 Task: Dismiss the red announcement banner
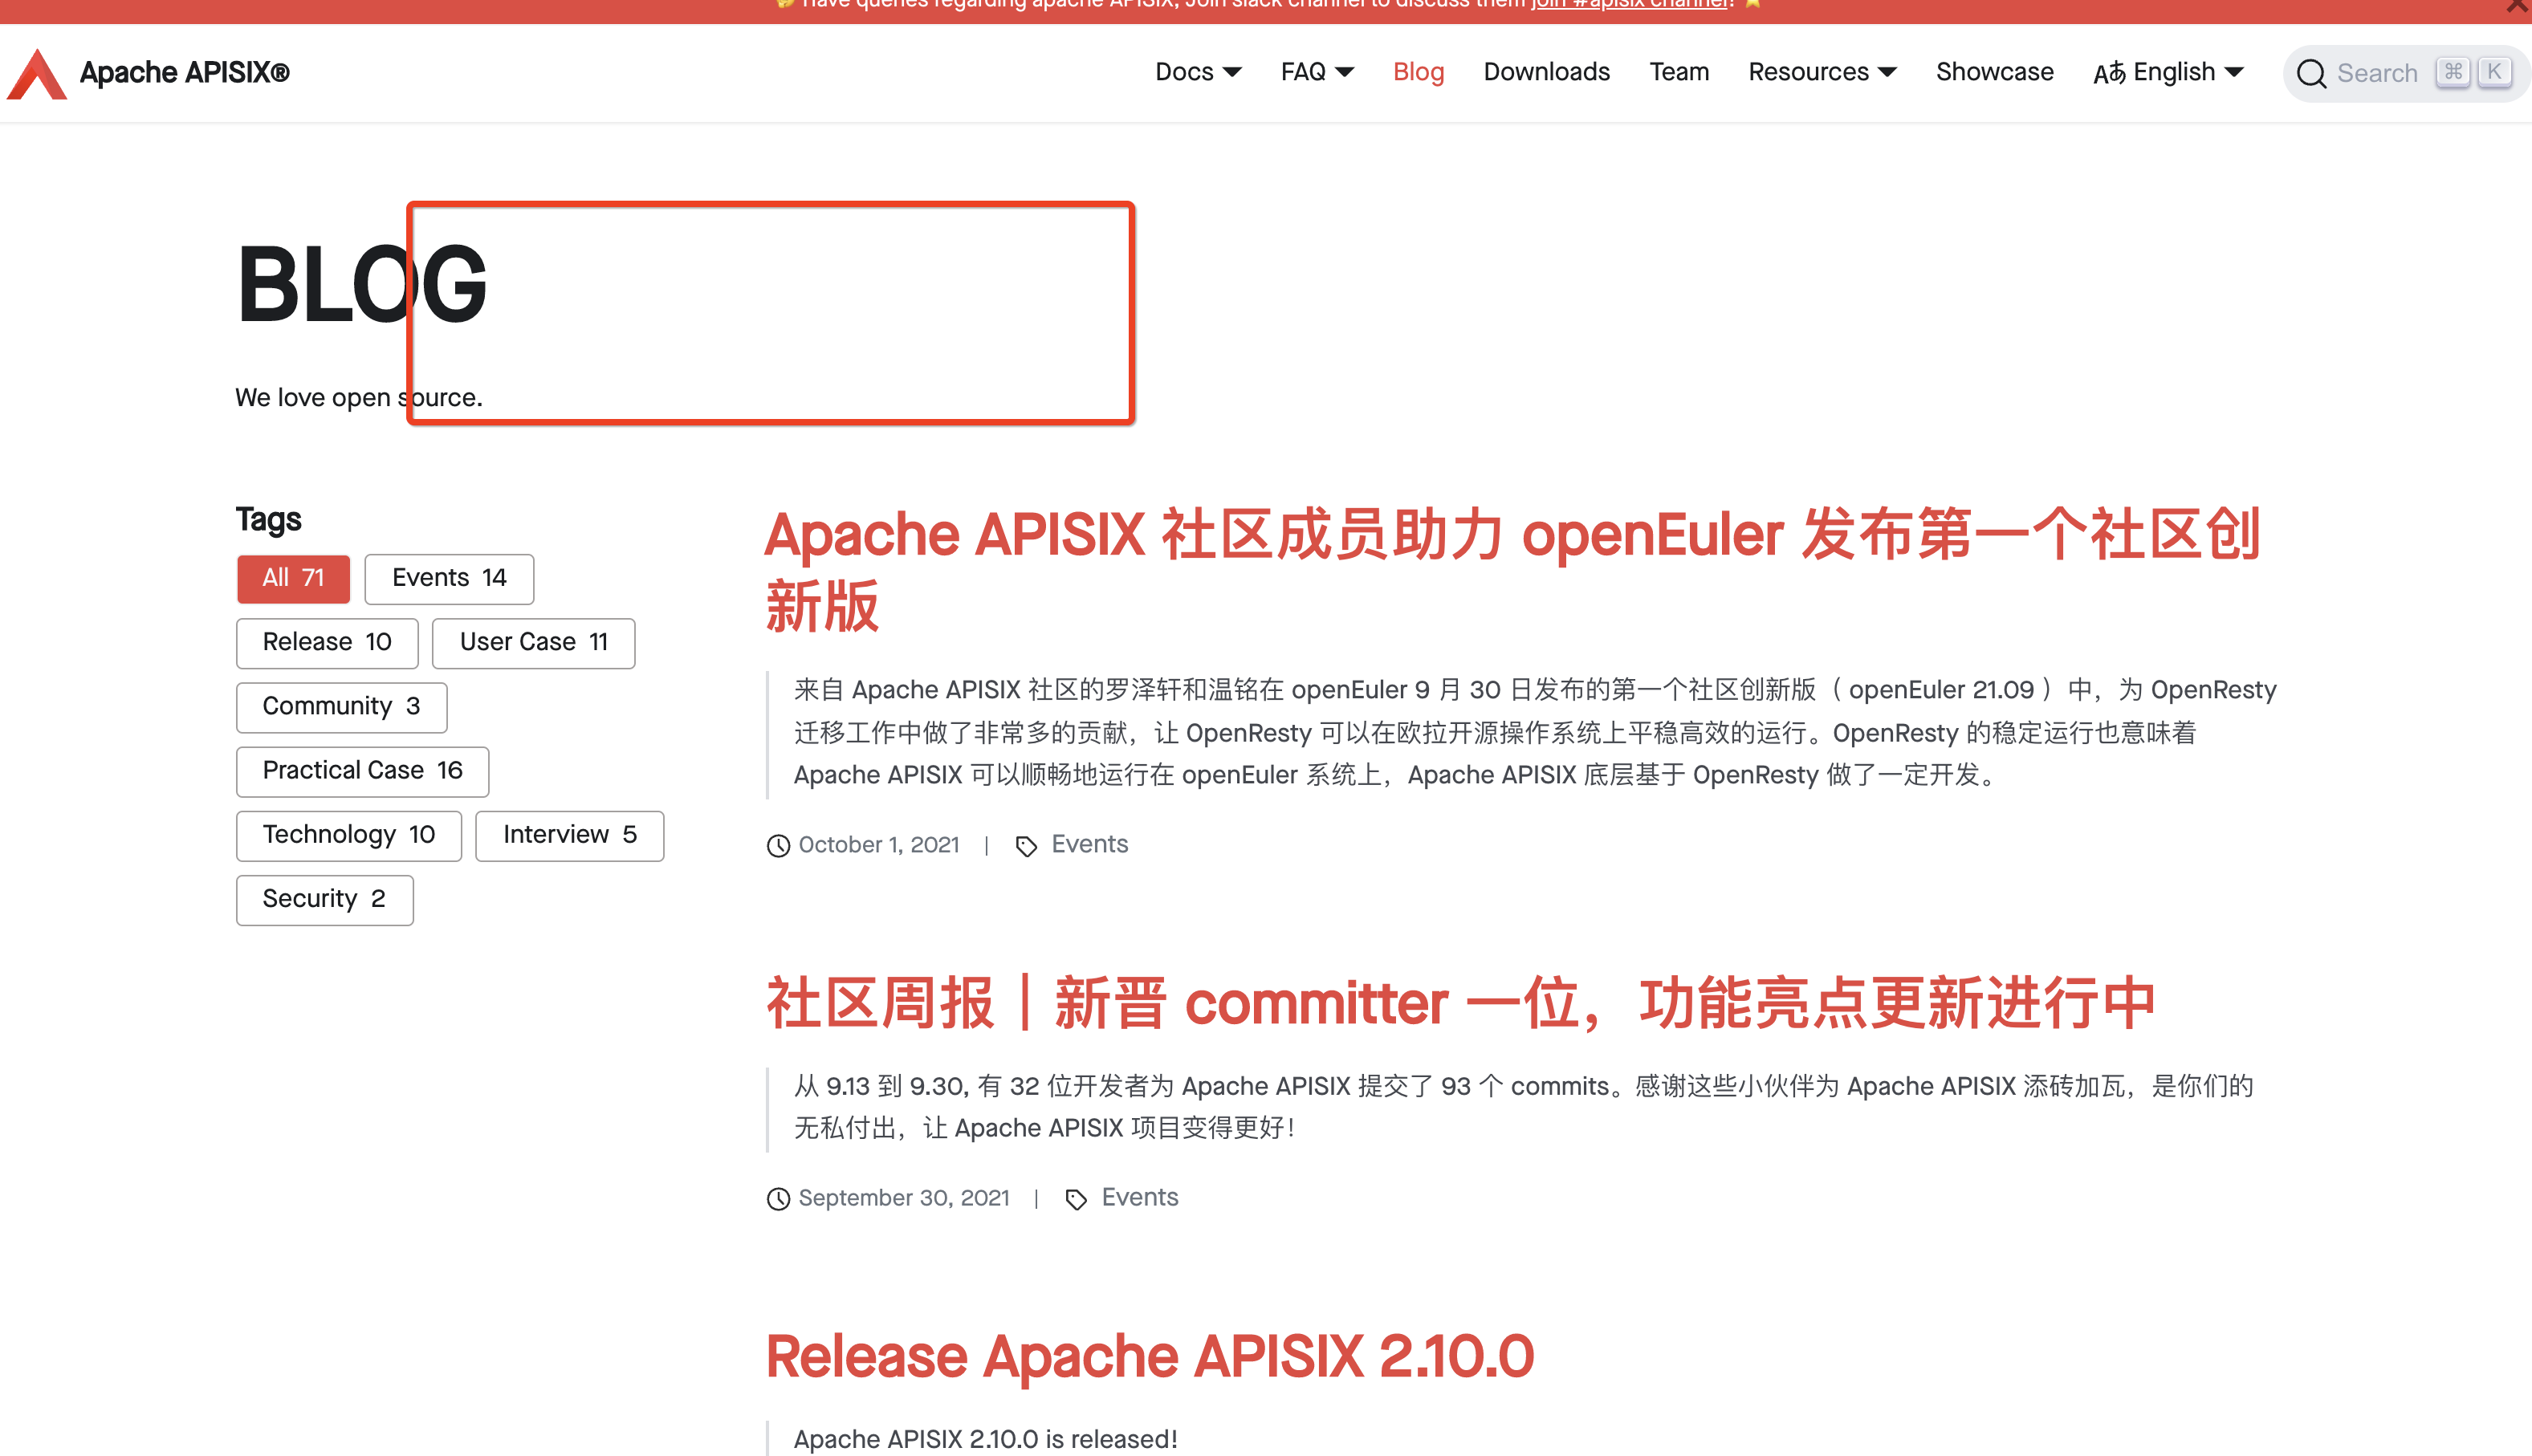(2516, 6)
